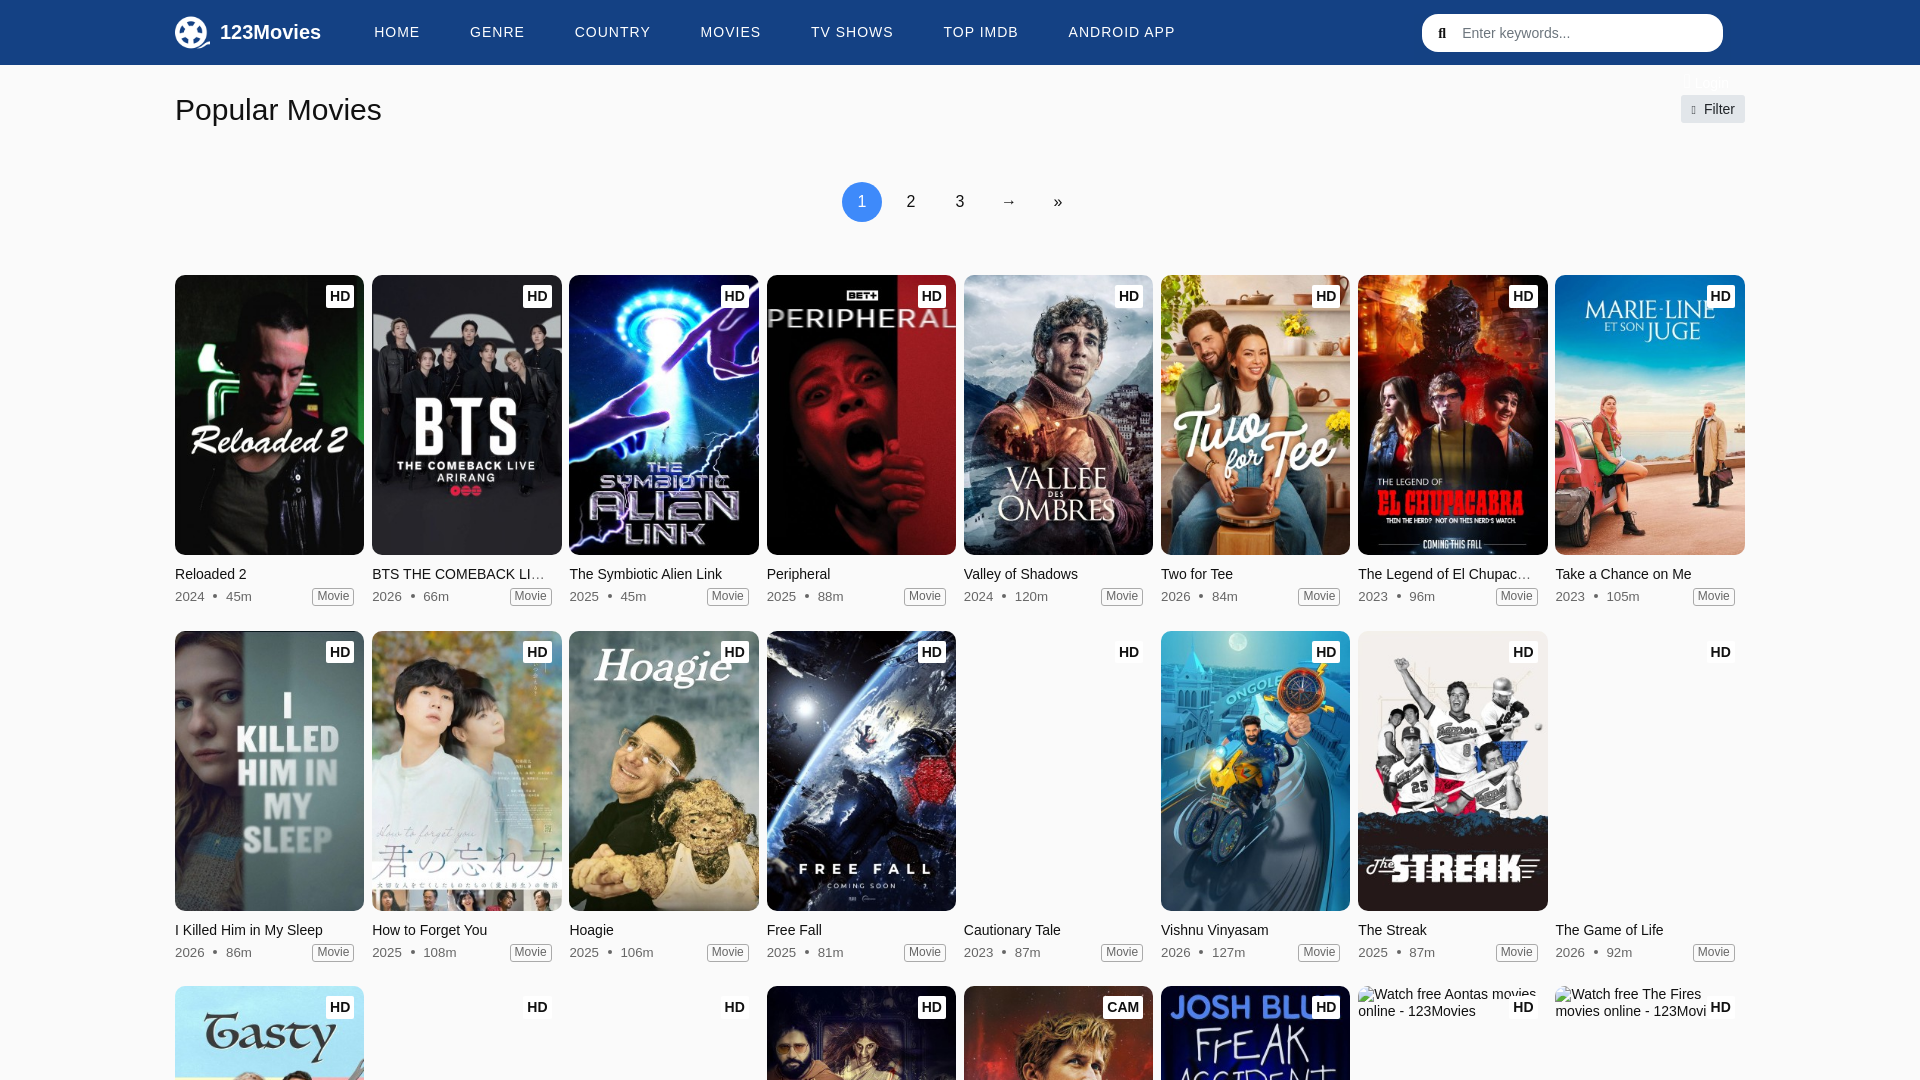Open the COUNTRY menu
1920x1080 pixels.
[x=612, y=32]
